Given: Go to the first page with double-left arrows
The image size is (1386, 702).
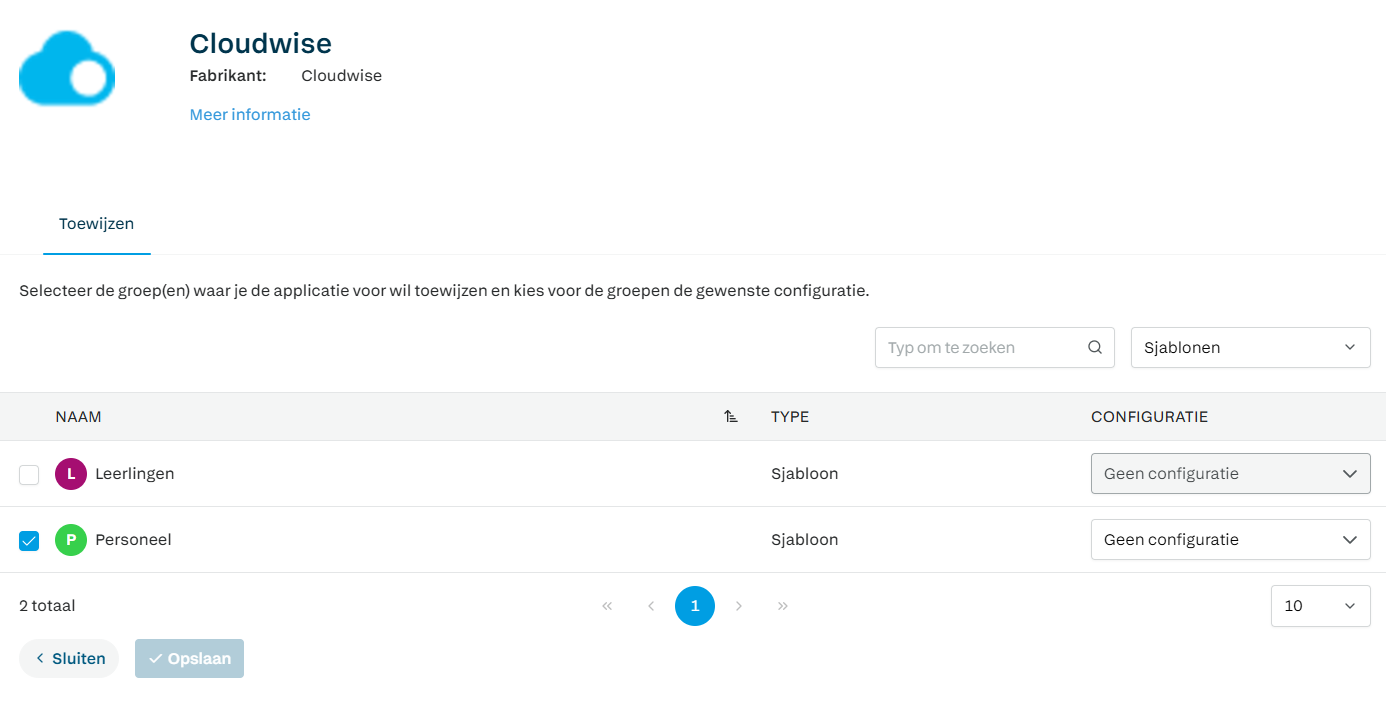Looking at the screenshot, I should tap(607, 606).
